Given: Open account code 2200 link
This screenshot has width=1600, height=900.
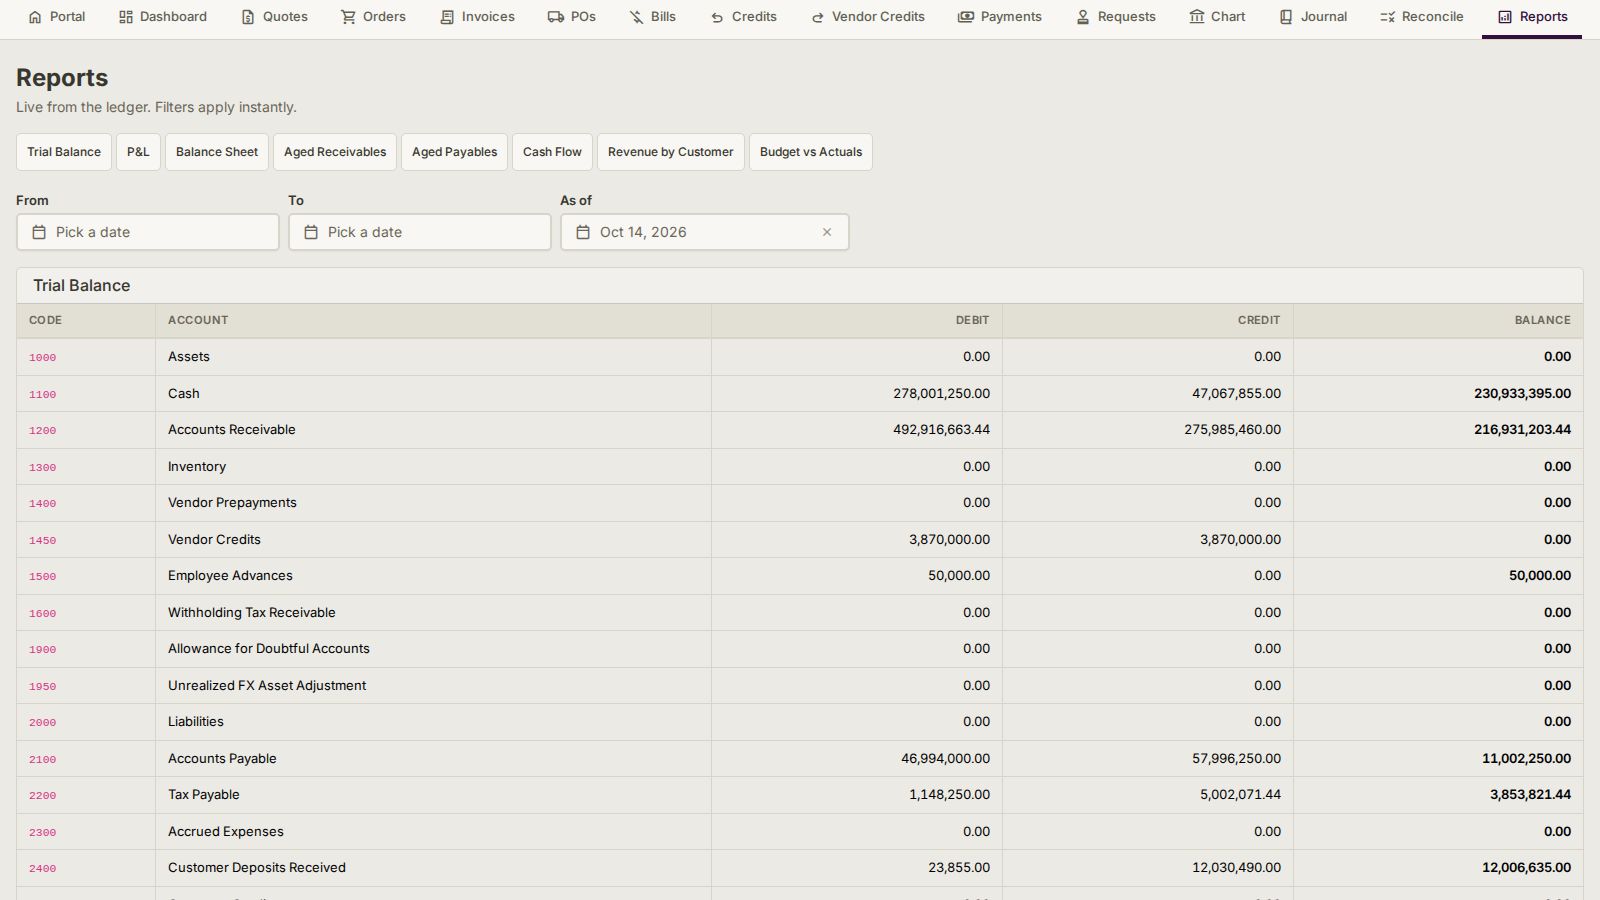Looking at the screenshot, I should [x=43, y=796].
